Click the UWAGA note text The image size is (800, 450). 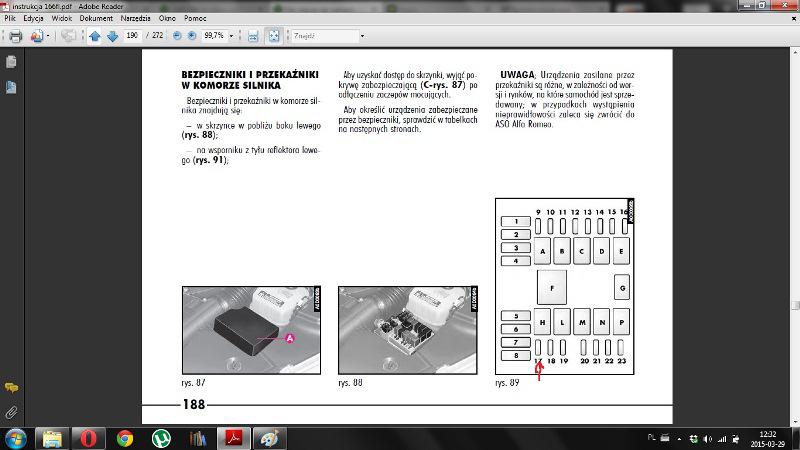565,99
